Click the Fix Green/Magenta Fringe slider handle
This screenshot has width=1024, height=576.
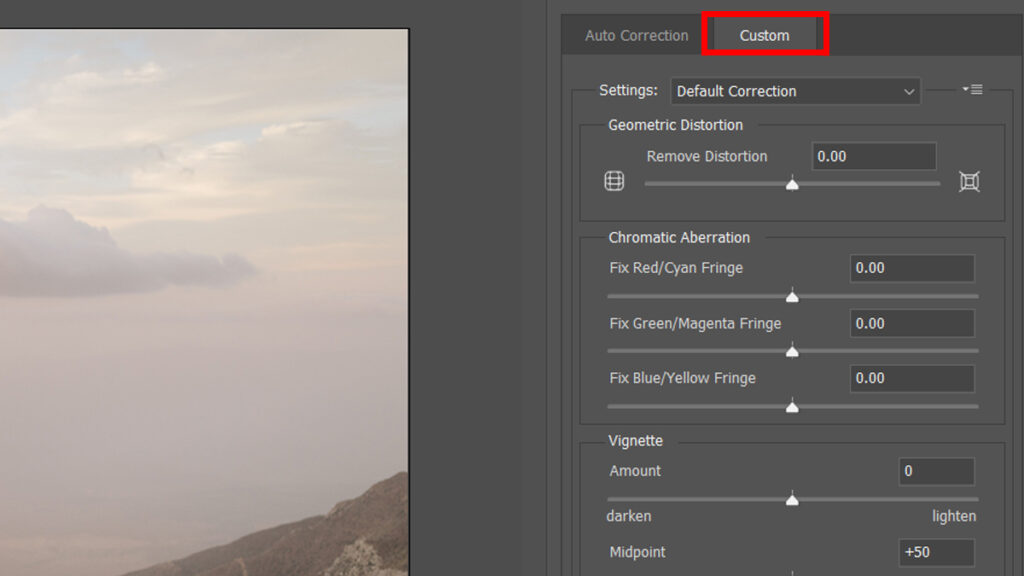pyautogui.click(x=792, y=352)
